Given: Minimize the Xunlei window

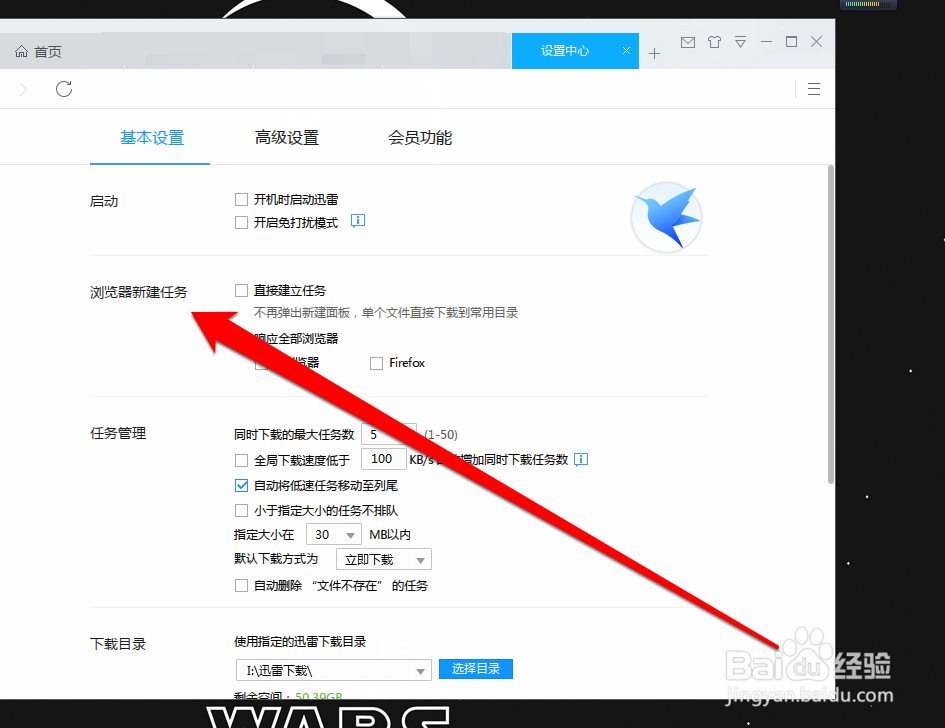Looking at the screenshot, I should 767,42.
